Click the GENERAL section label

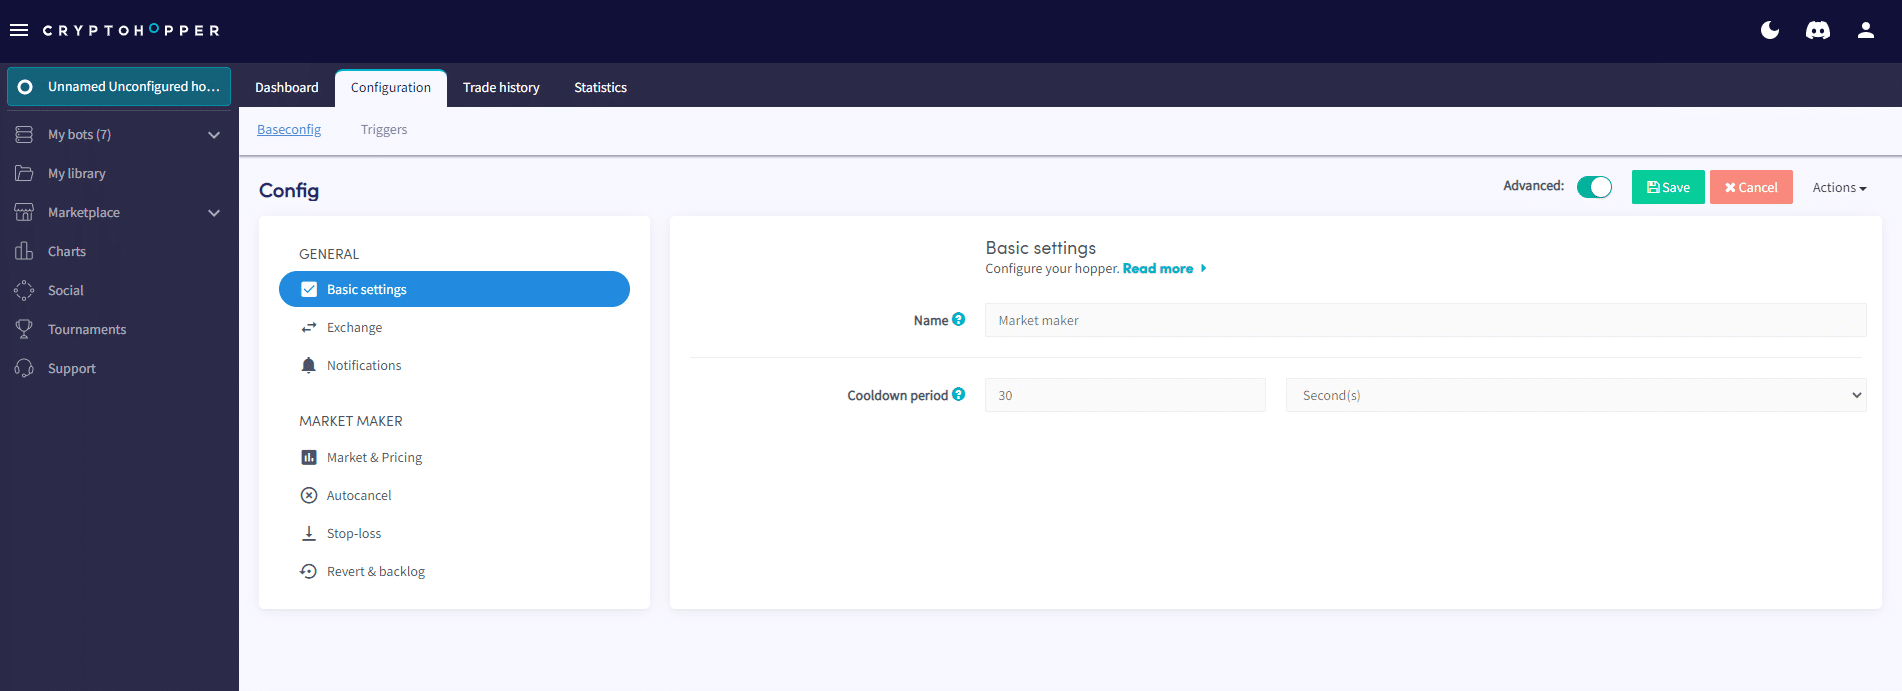pyautogui.click(x=329, y=254)
